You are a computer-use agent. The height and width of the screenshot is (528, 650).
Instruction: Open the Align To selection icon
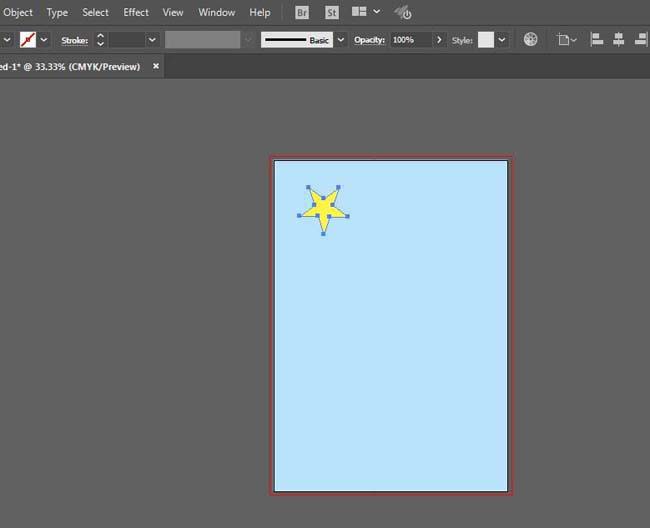[567, 40]
